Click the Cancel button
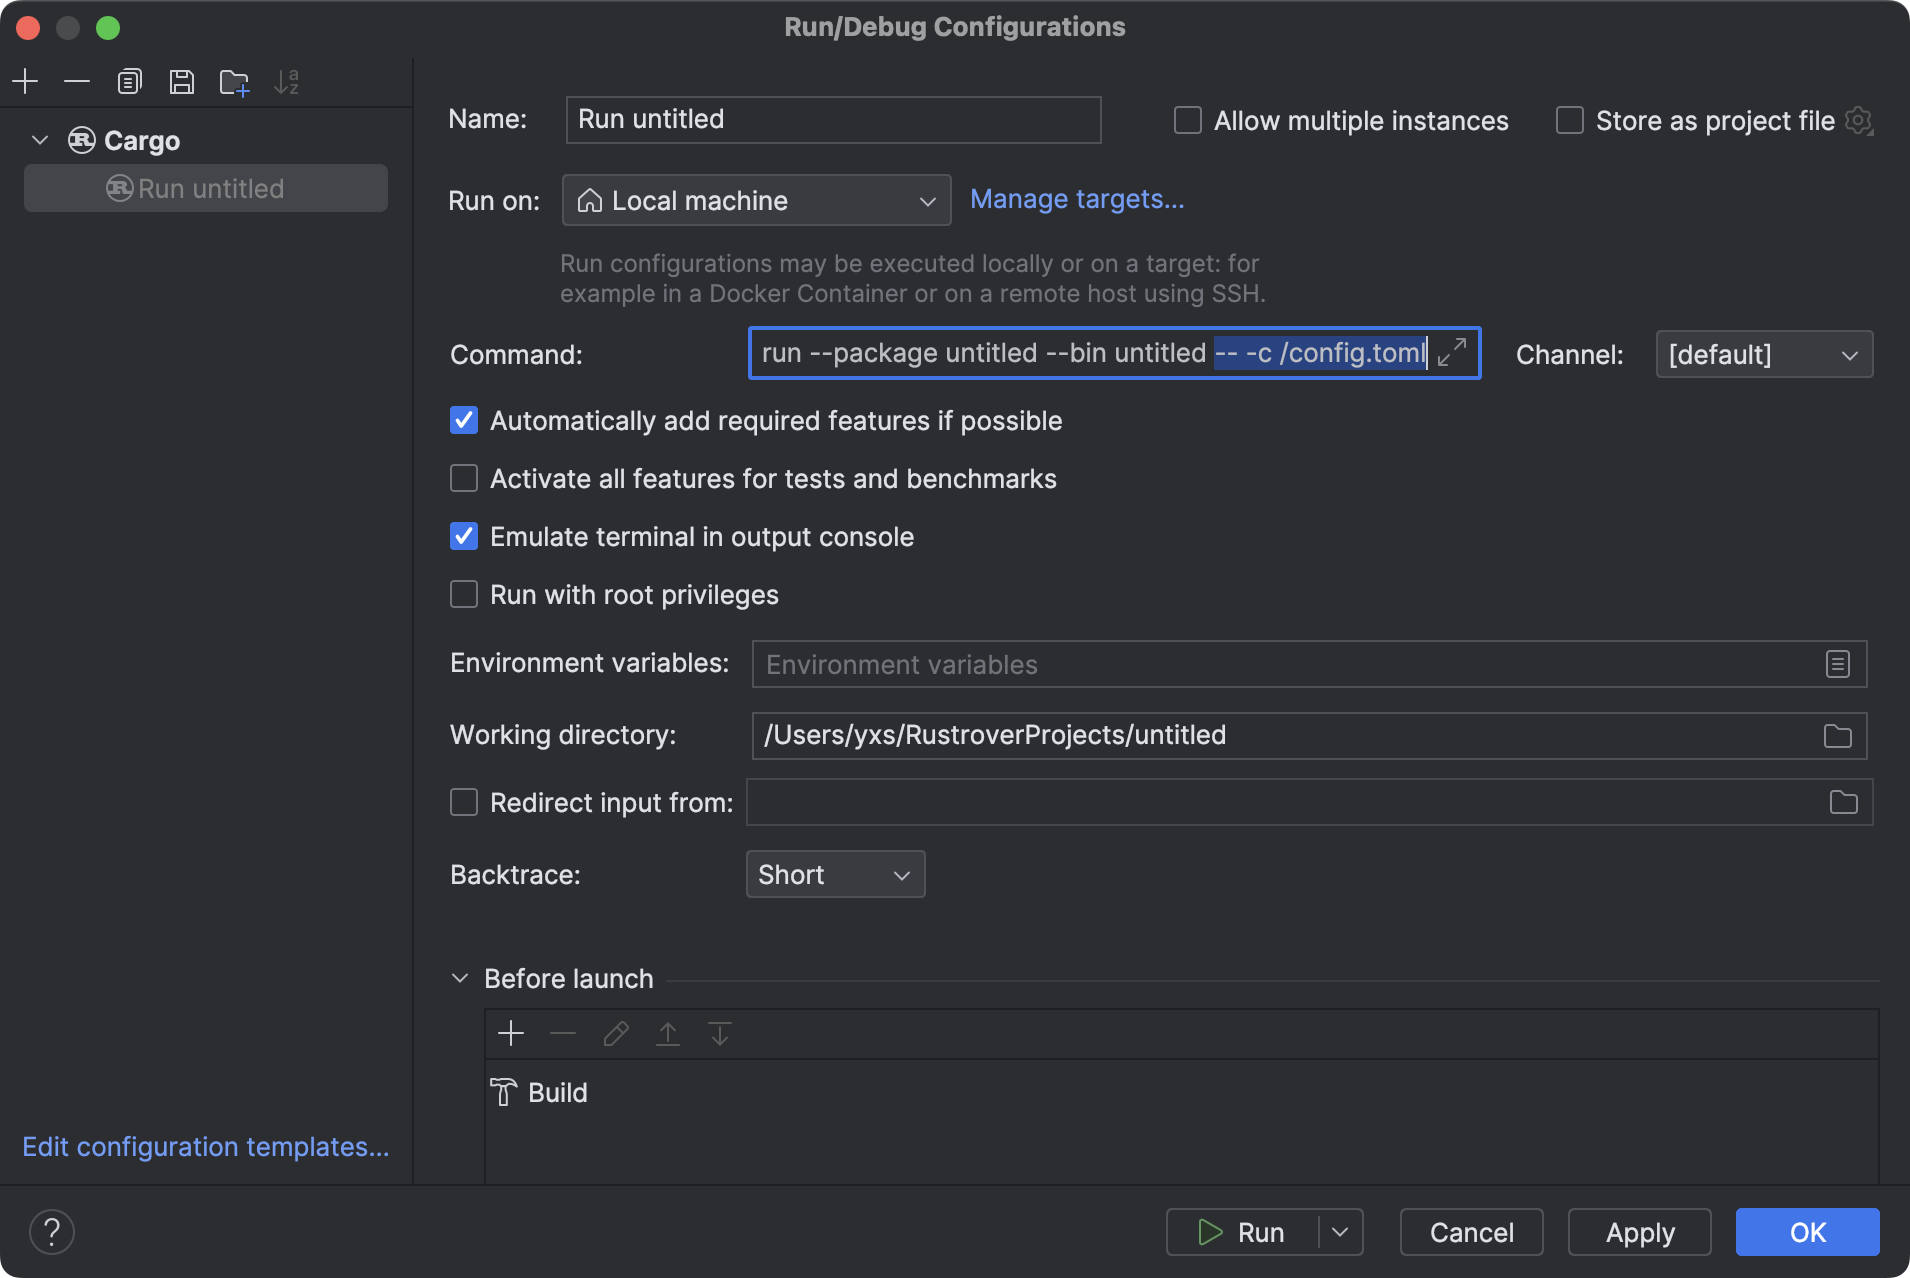Image resolution: width=1910 pixels, height=1278 pixels. [x=1471, y=1232]
